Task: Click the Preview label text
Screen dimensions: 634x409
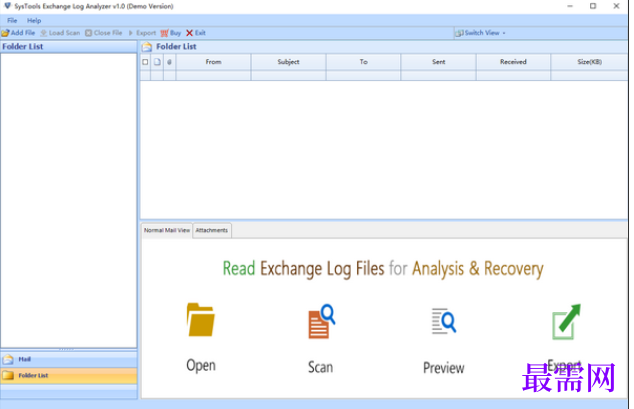Action: (x=444, y=368)
